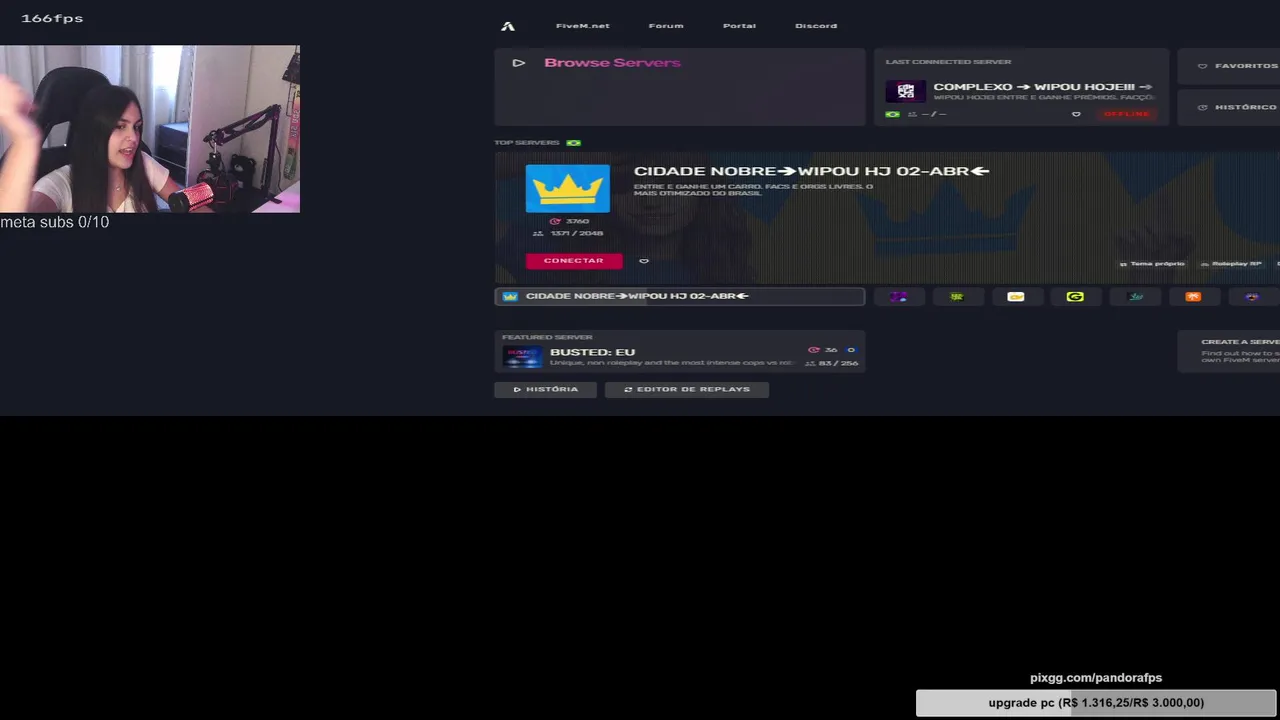Open the BUSTED: EU featured server

click(x=680, y=351)
